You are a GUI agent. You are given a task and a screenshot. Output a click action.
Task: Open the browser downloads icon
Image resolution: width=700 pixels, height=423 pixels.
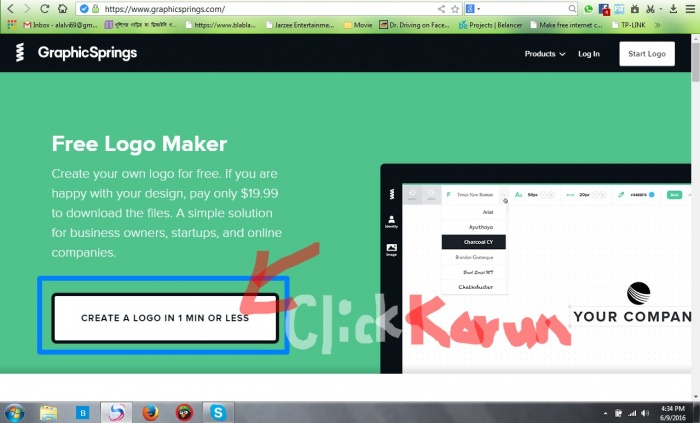673,8
